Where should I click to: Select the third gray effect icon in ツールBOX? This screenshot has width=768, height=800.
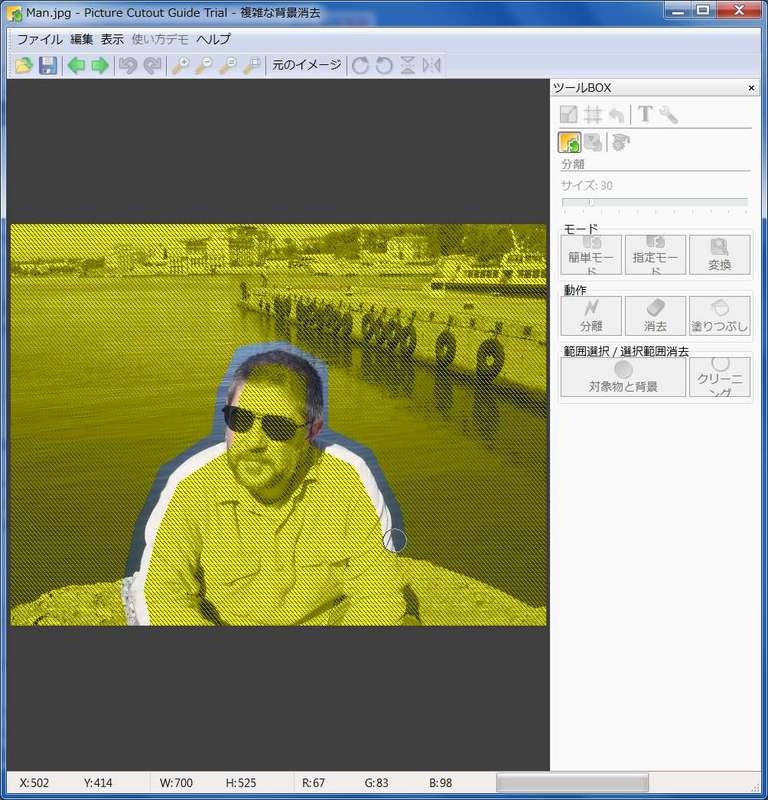(621, 143)
